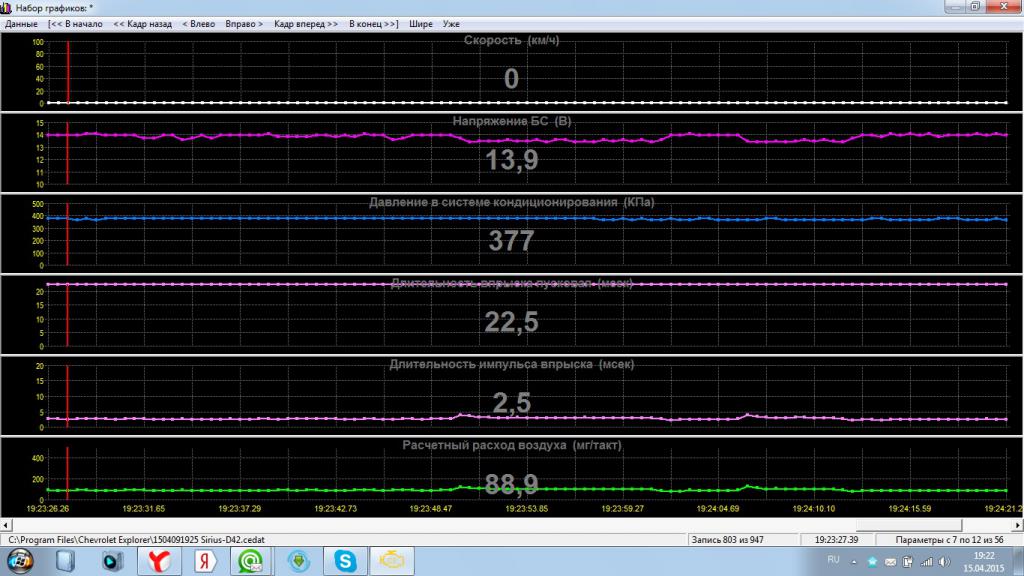
Task: Click 'Параметры с 7 по 12 из 56' status
Action: [x=949, y=540]
